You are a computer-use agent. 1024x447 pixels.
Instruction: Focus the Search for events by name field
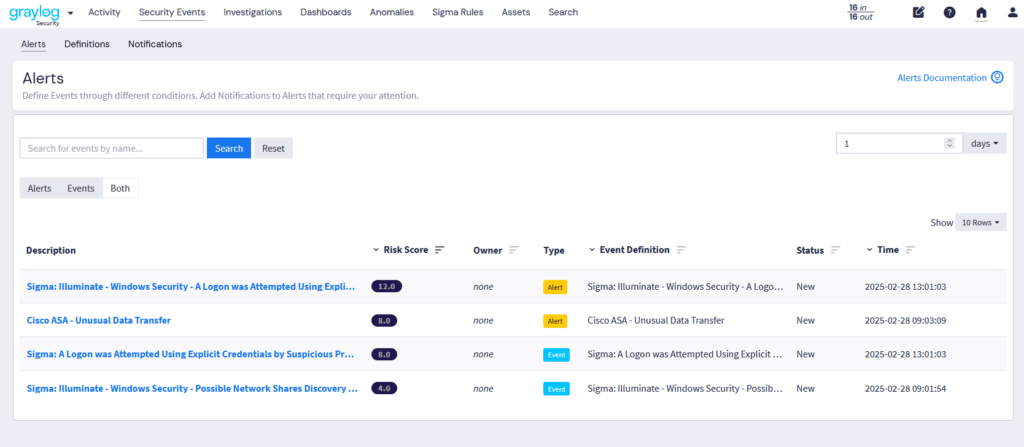click(x=112, y=149)
